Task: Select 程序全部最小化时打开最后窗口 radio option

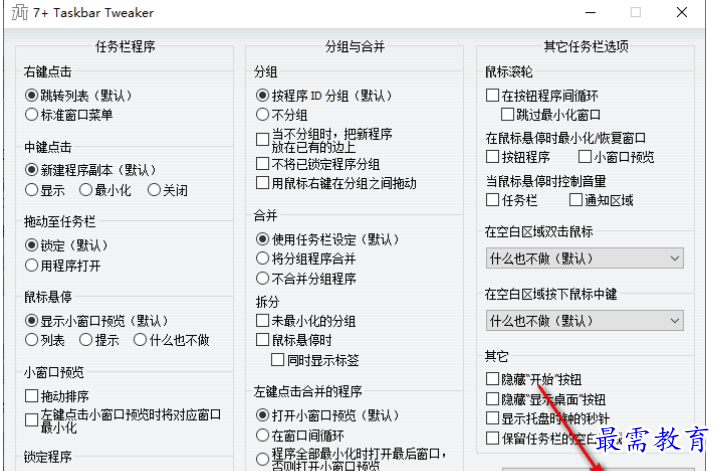Action: (x=262, y=459)
